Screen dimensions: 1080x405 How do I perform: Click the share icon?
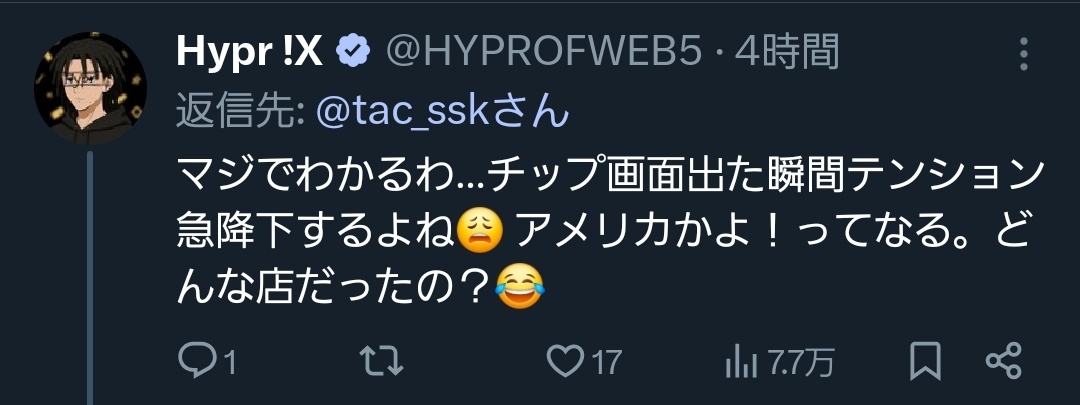pyautogui.click(x=1003, y=362)
